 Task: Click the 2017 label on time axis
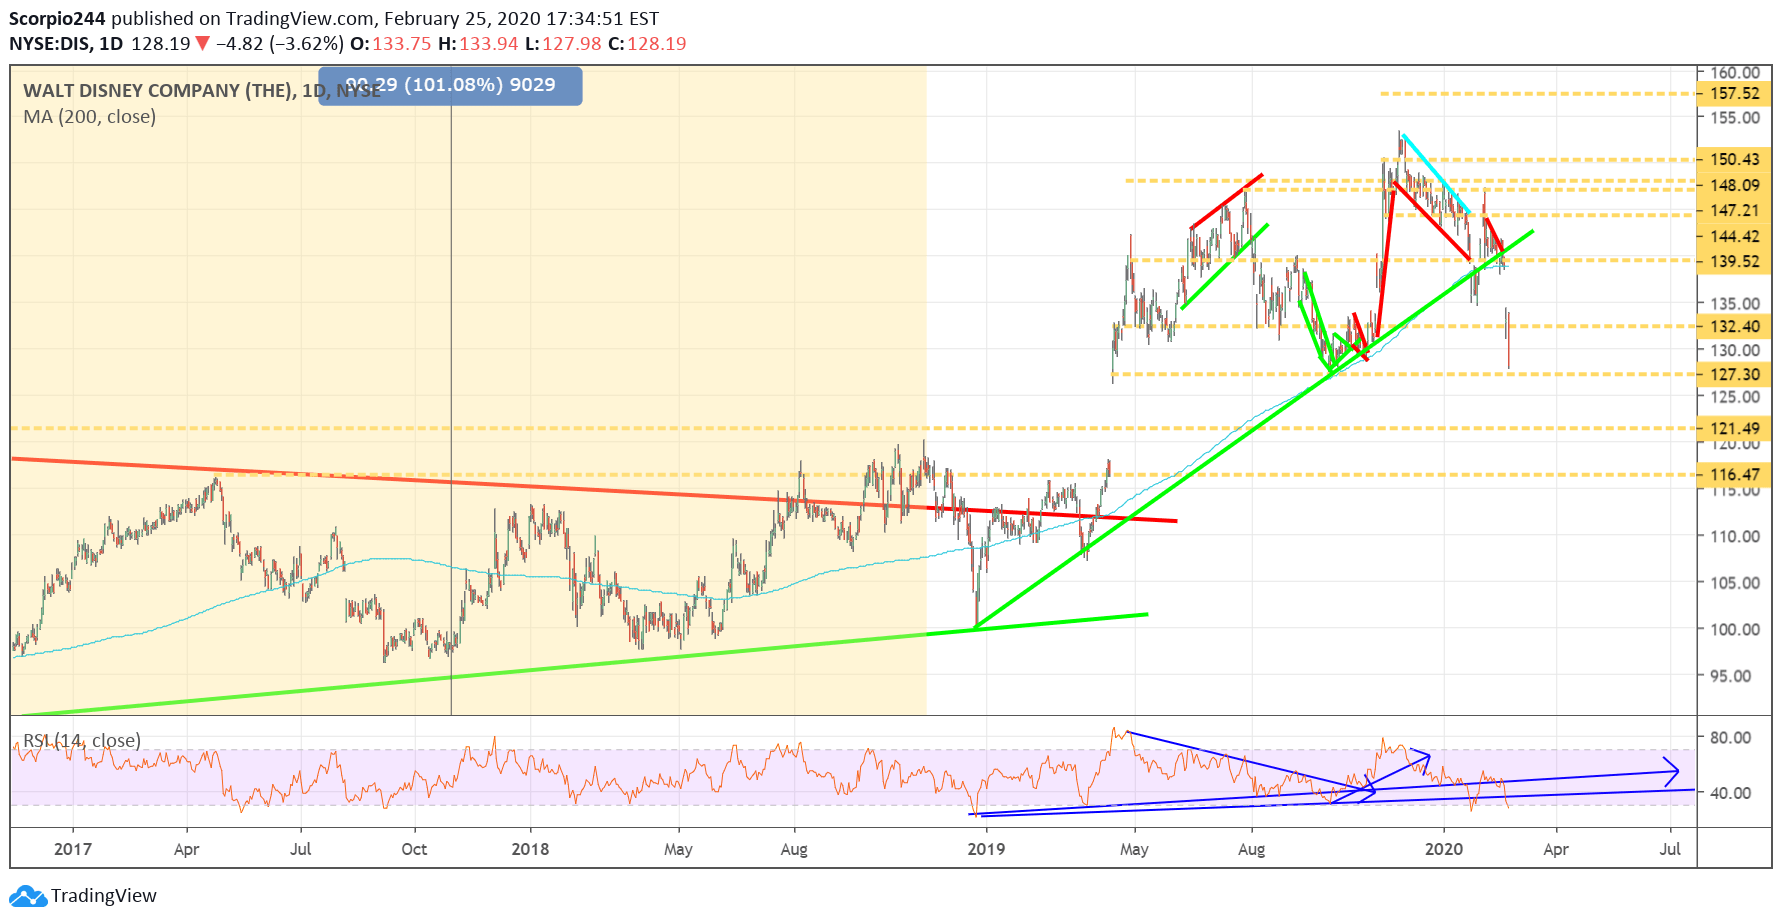tap(73, 849)
